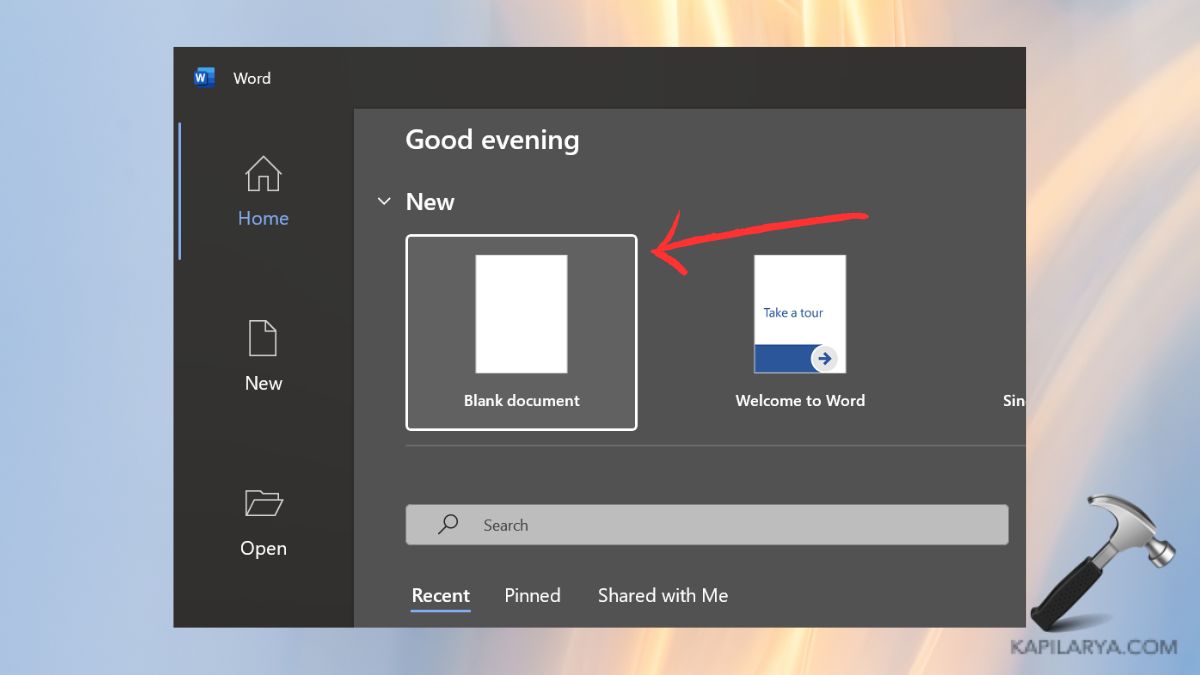Switch to the Shared with Me tab
The width and height of the screenshot is (1200, 675).
pyautogui.click(x=663, y=596)
